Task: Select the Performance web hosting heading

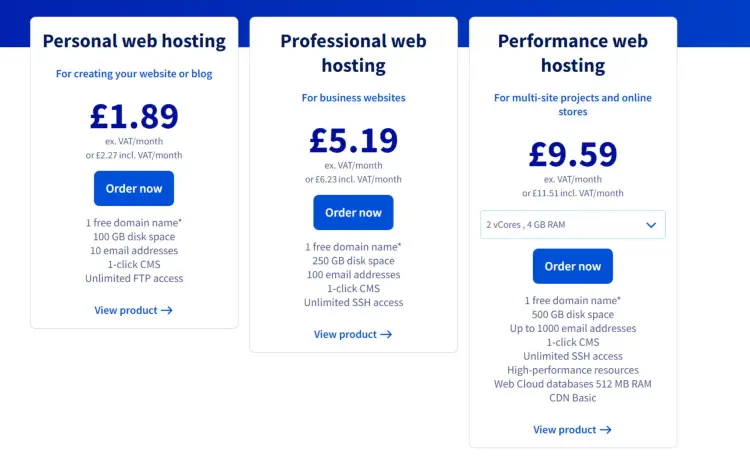Action: (573, 53)
